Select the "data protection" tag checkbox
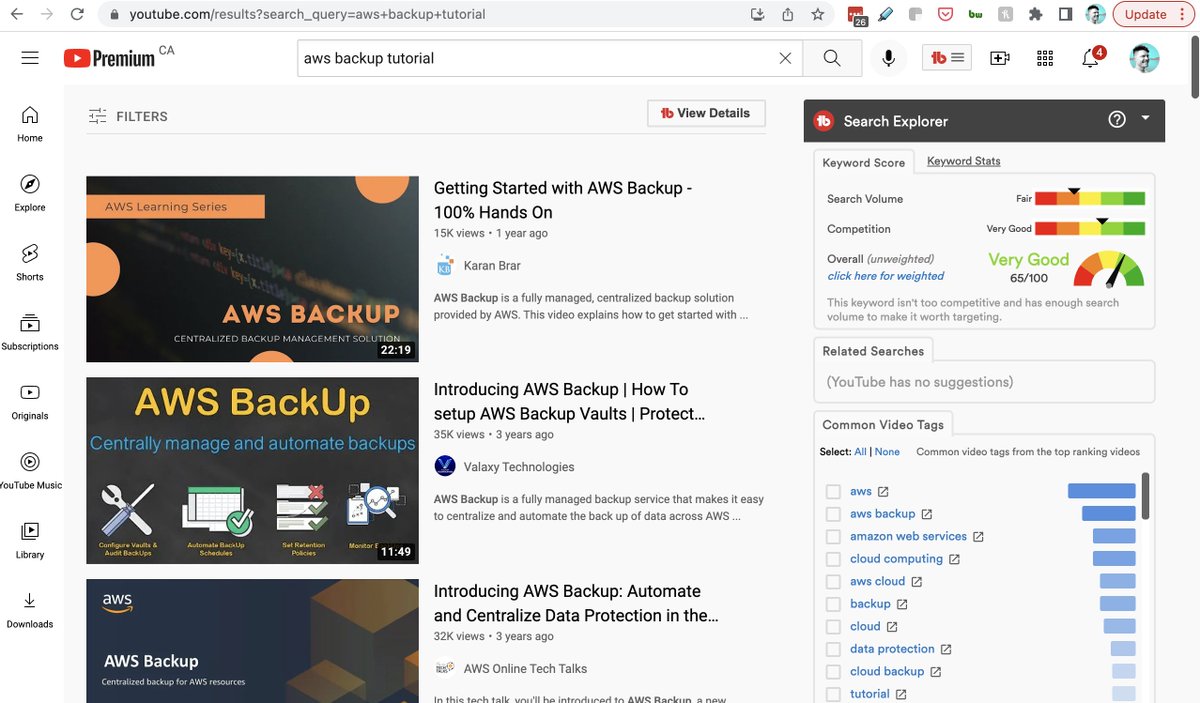Screen dimensions: 1200x703 coord(833,649)
